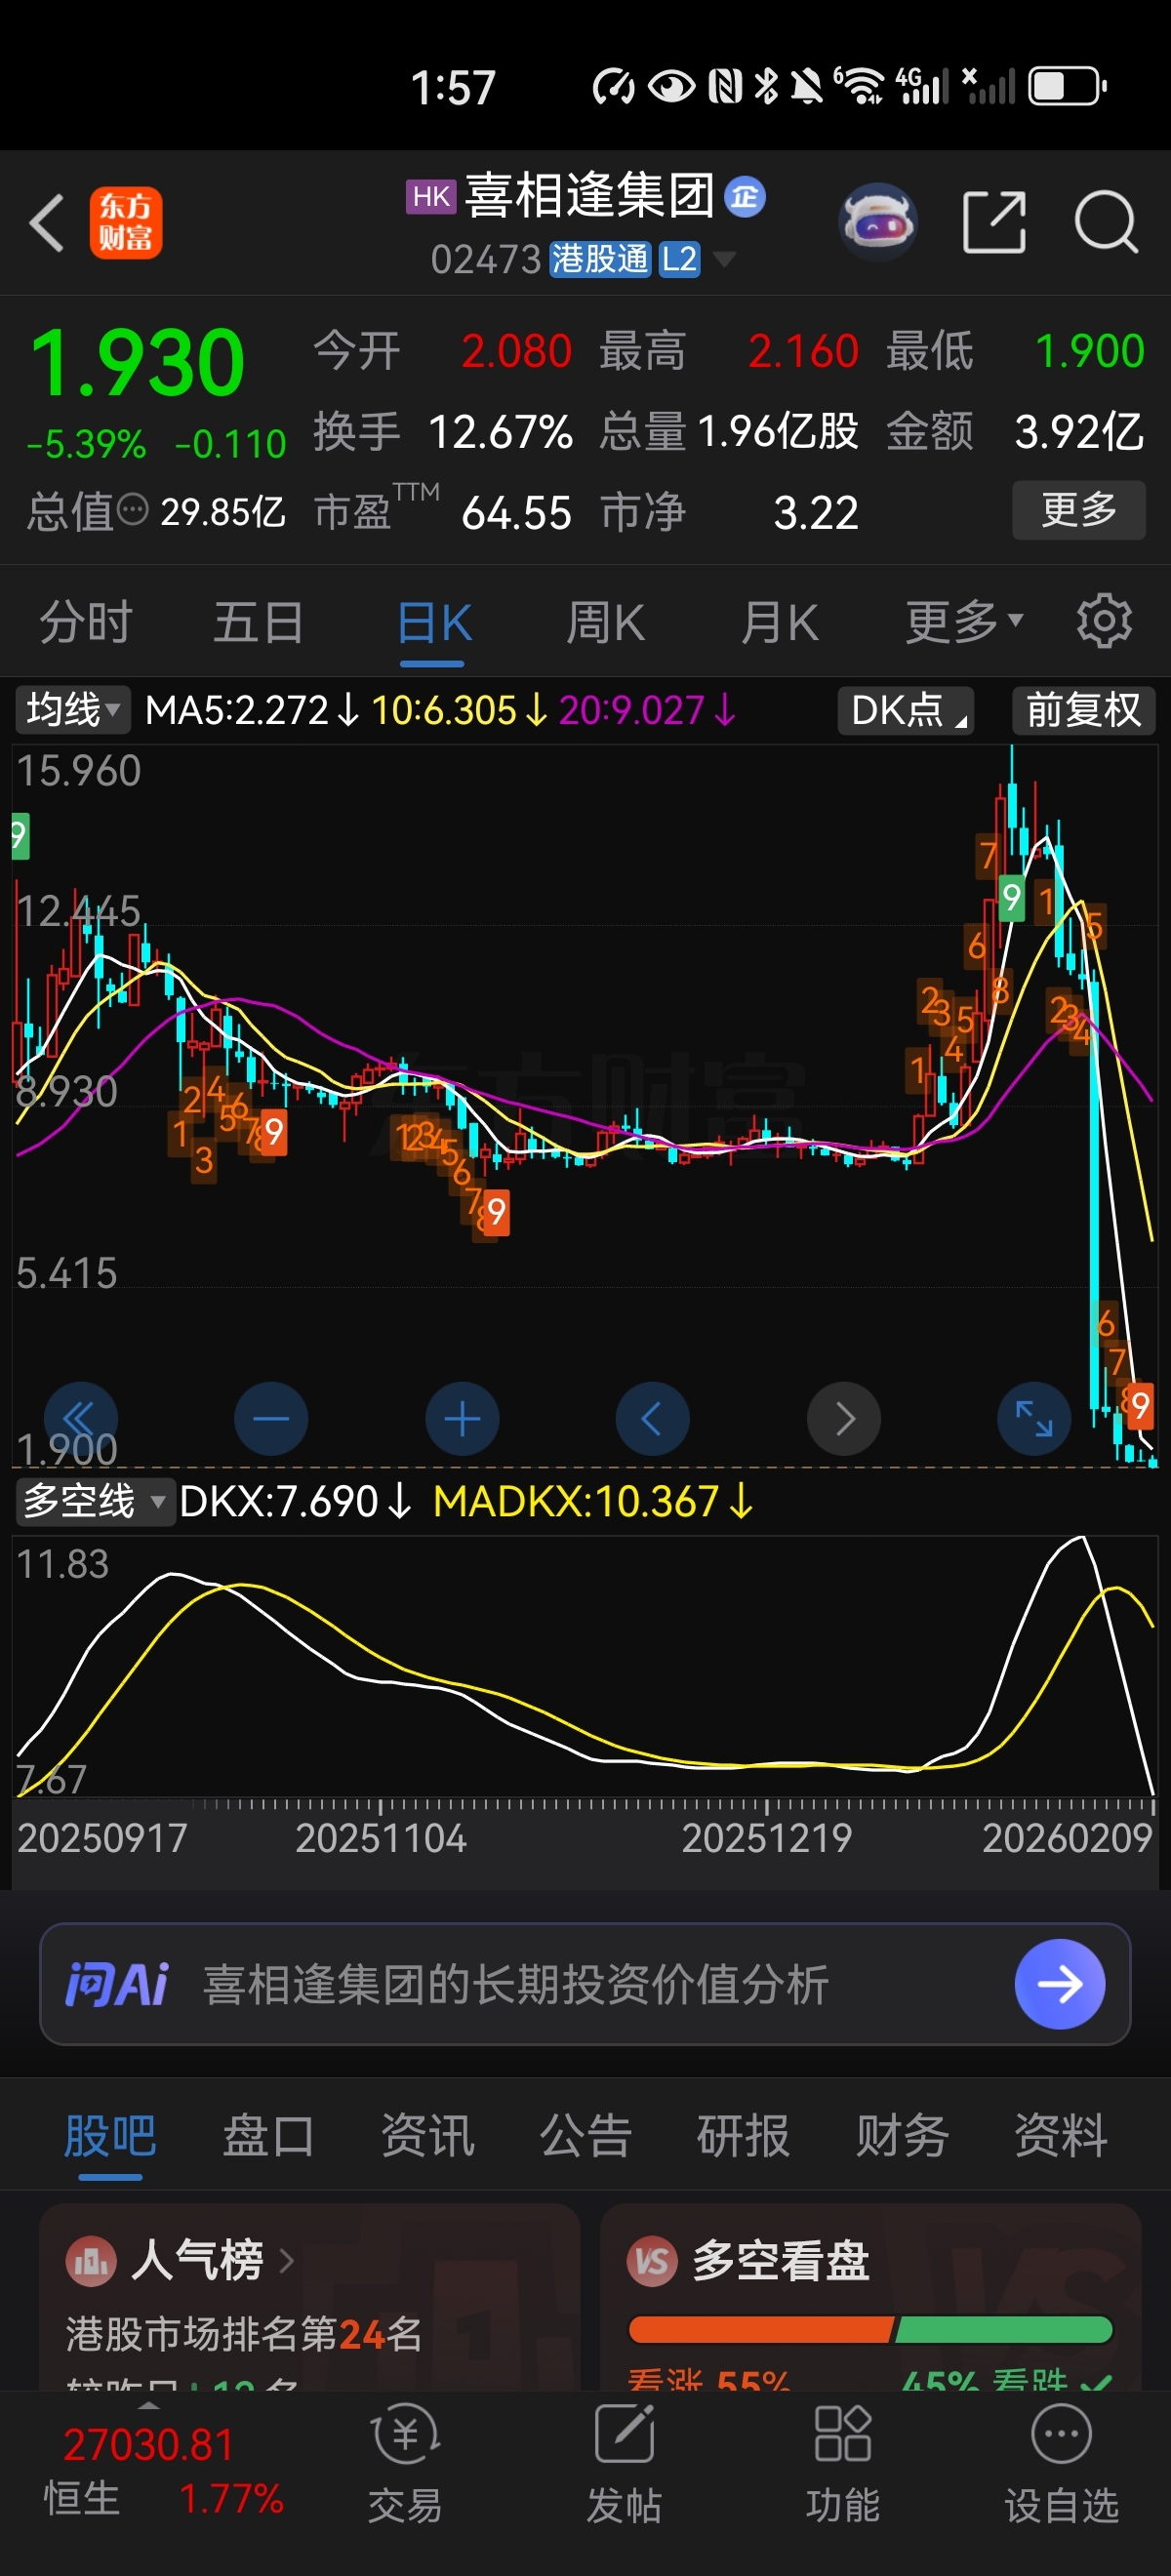Open the search magnifier icon
Screen dimensions: 1171x2576
[1105, 222]
